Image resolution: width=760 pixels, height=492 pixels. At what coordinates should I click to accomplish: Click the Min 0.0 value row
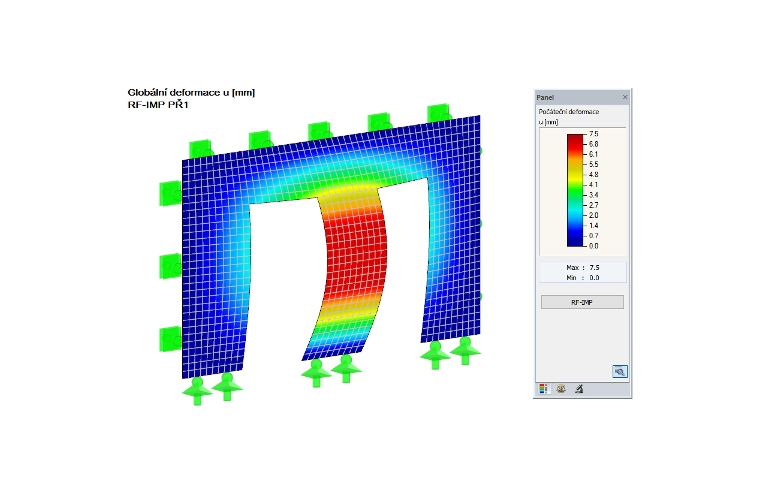coord(583,278)
